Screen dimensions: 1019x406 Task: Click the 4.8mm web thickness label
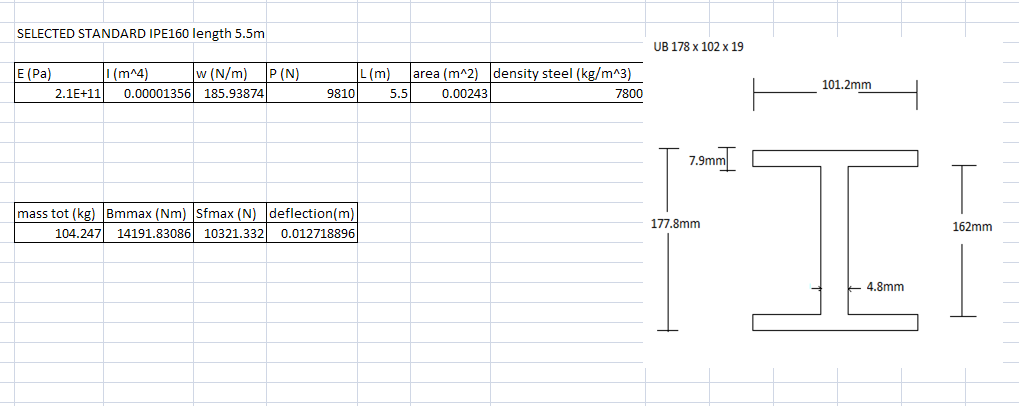click(x=885, y=286)
